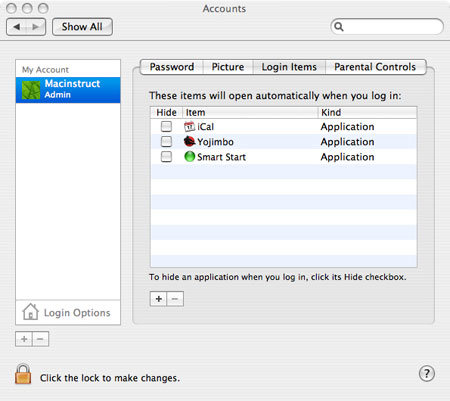Remove login item with minus button
This screenshot has width=450, height=401.
point(175,299)
